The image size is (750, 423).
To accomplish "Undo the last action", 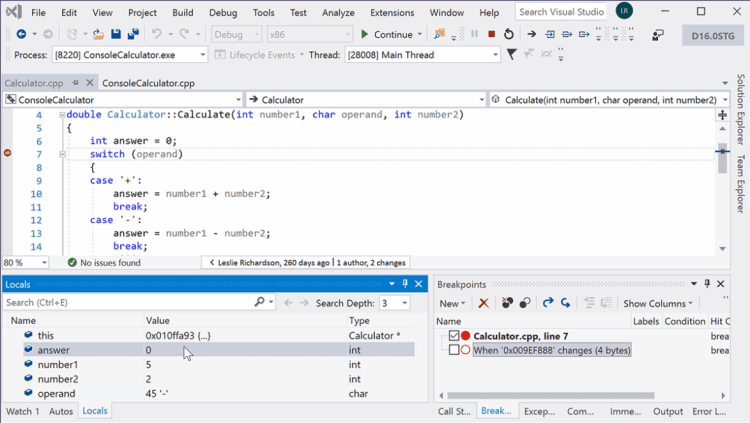I will point(156,34).
